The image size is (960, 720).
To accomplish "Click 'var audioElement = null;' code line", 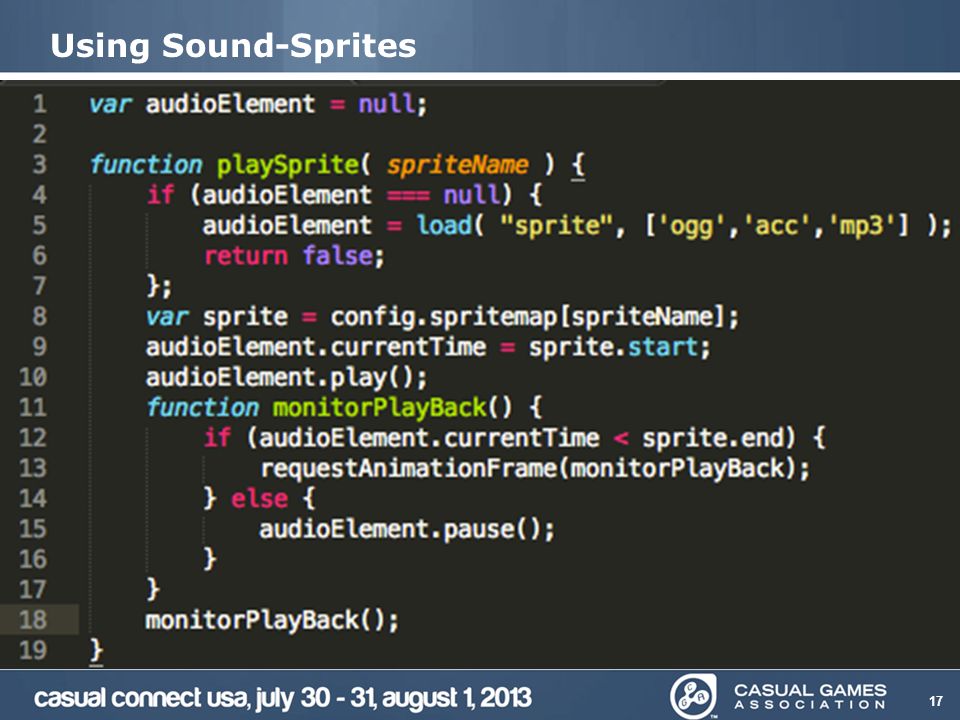I will pos(258,104).
